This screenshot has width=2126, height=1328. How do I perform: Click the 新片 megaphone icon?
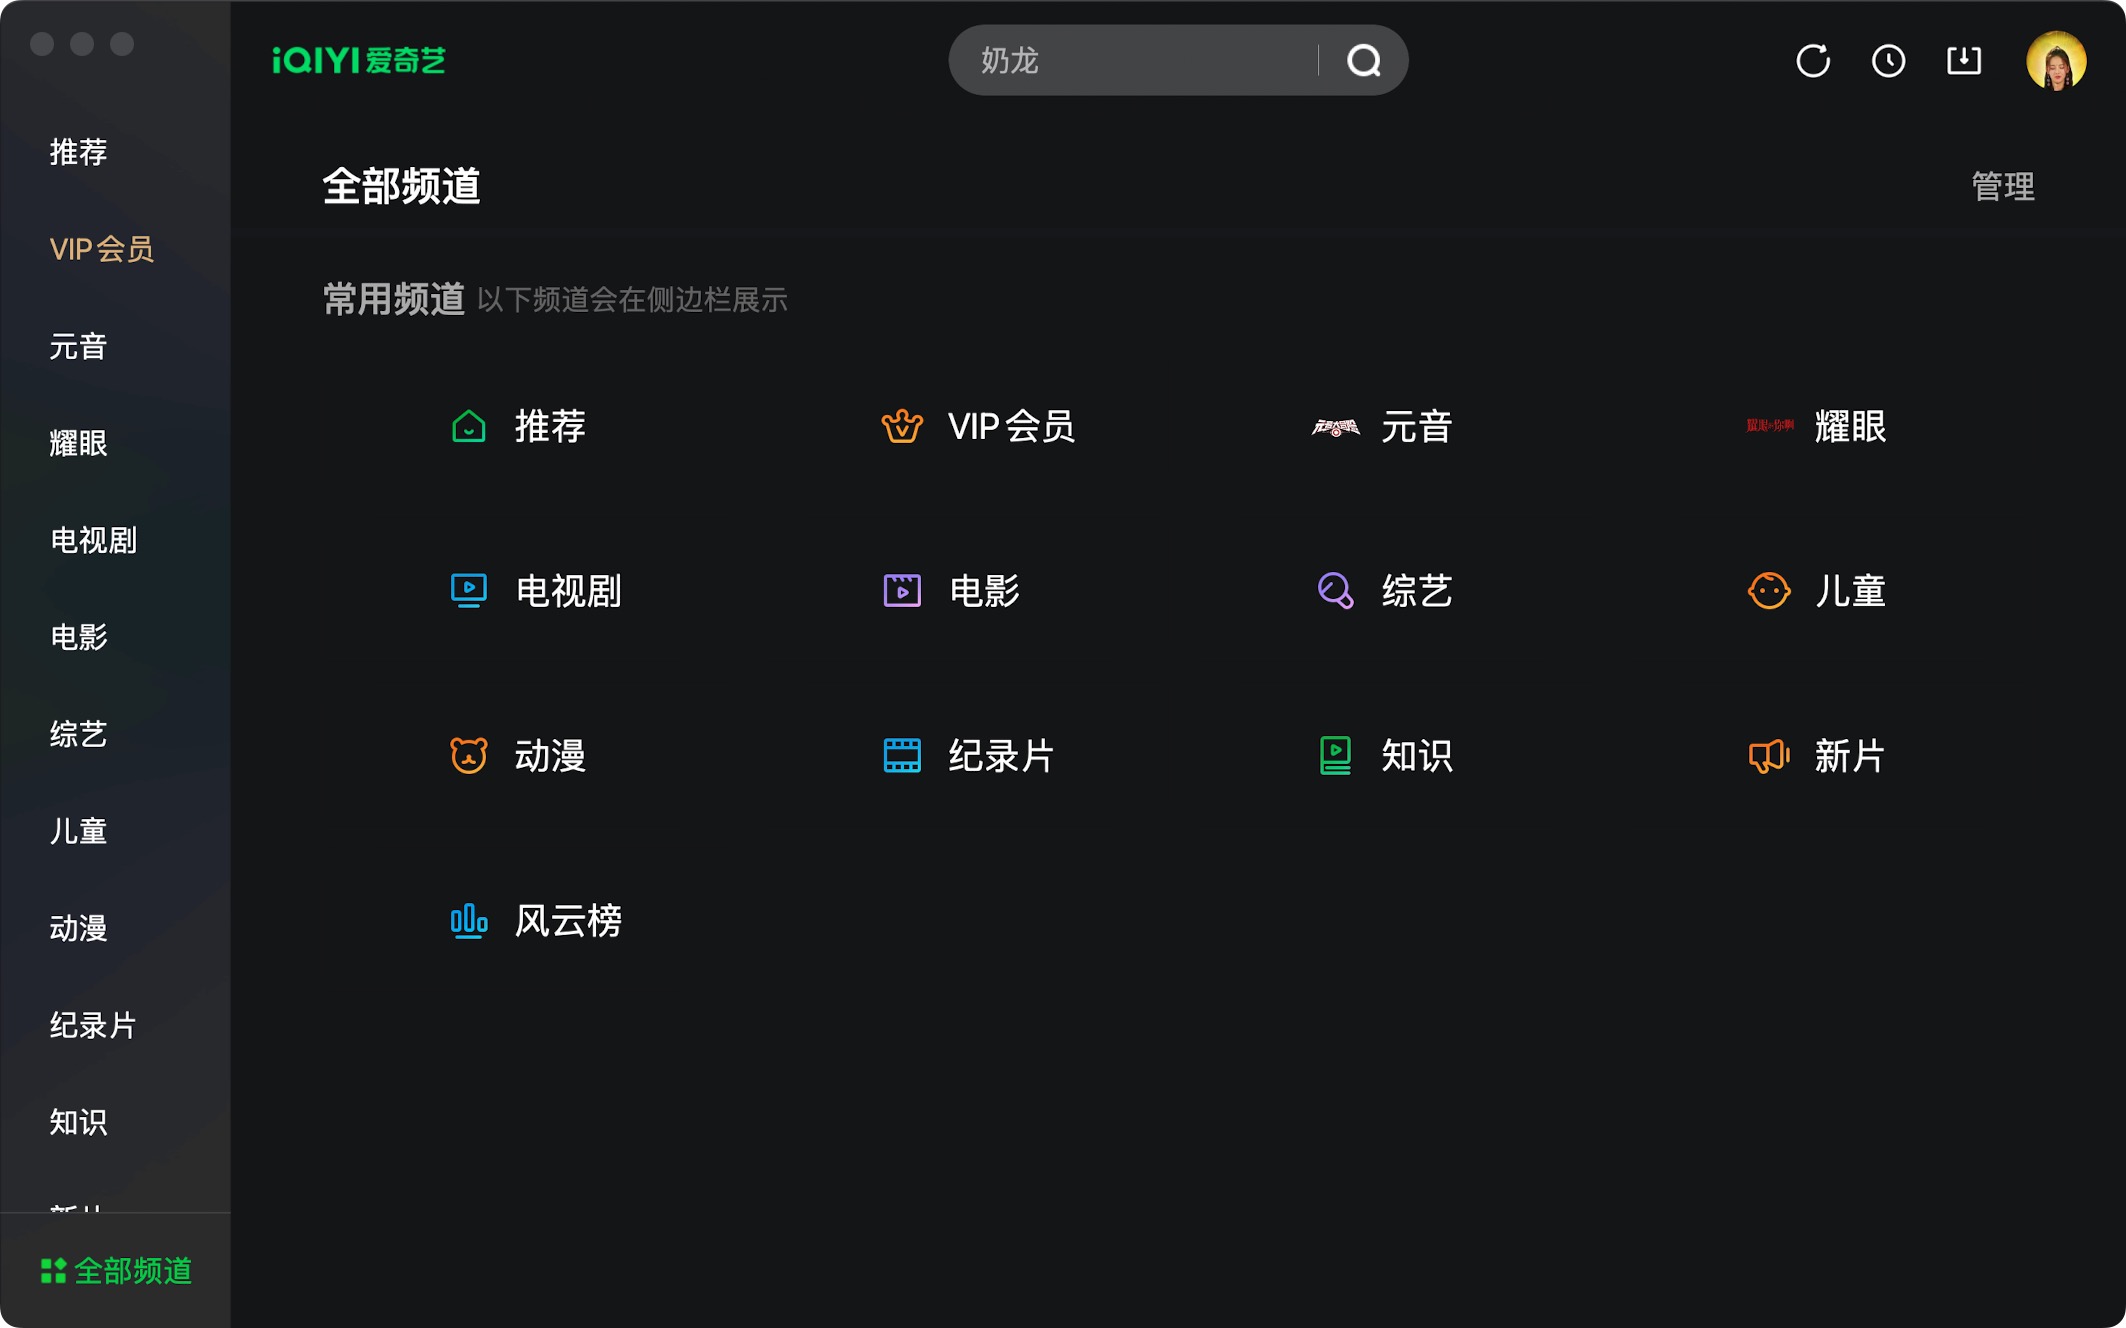pyautogui.click(x=1768, y=756)
